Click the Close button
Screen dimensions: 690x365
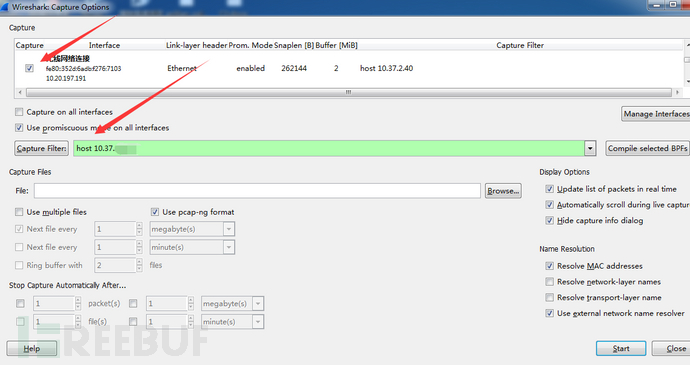tap(671, 349)
